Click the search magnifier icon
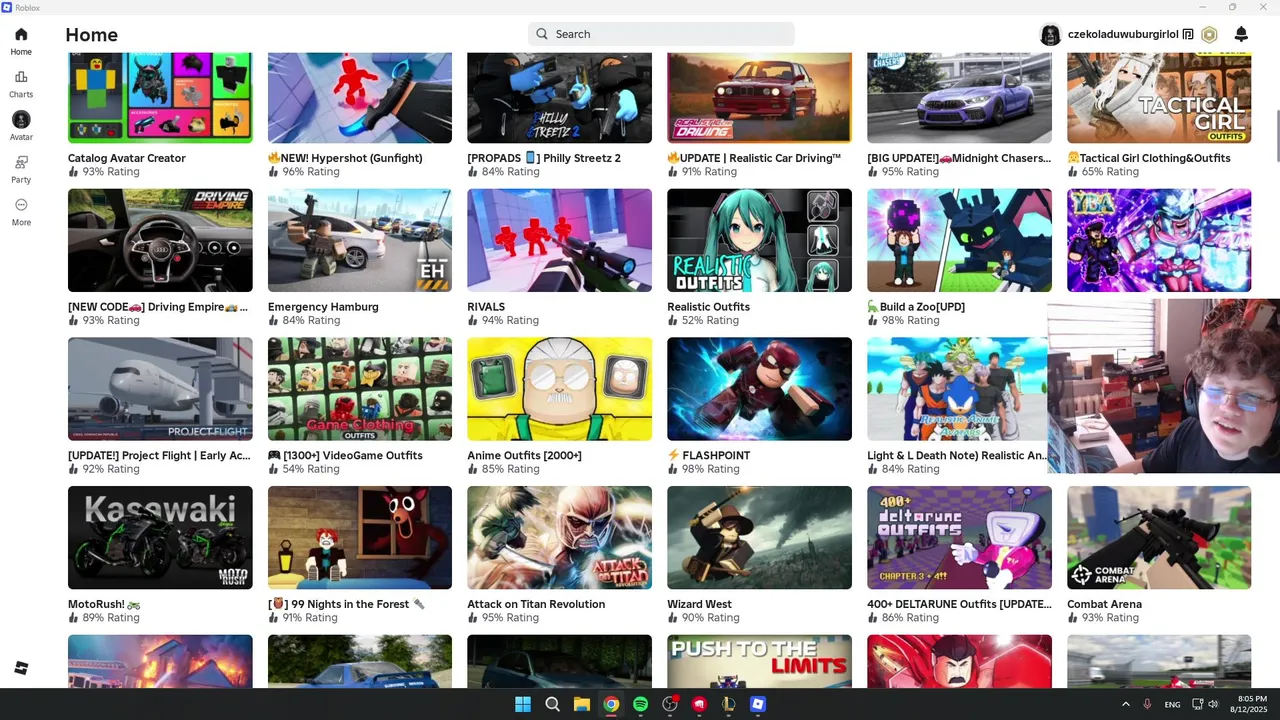The image size is (1280, 720). click(x=542, y=34)
